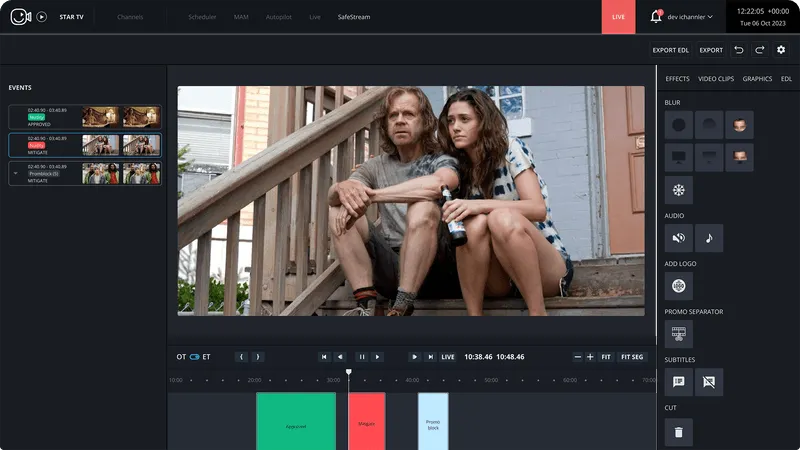Insert a promo separator

pos(679,334)
